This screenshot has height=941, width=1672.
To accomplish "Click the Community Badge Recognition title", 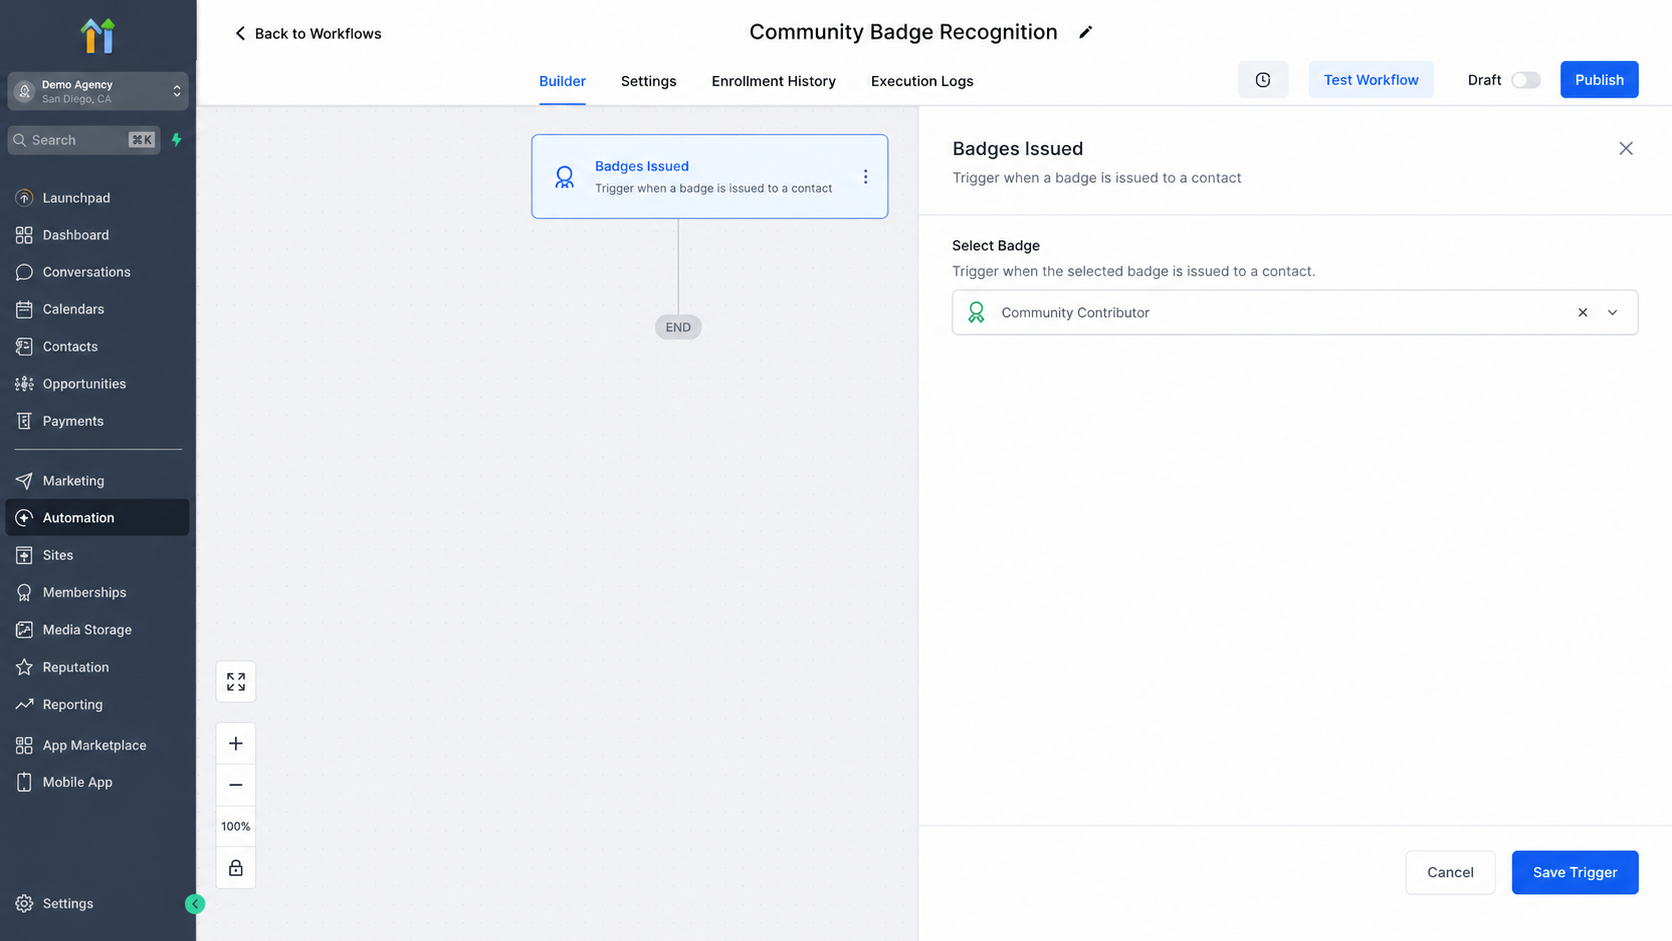I will pyautogui.click(x=903, y=32).
